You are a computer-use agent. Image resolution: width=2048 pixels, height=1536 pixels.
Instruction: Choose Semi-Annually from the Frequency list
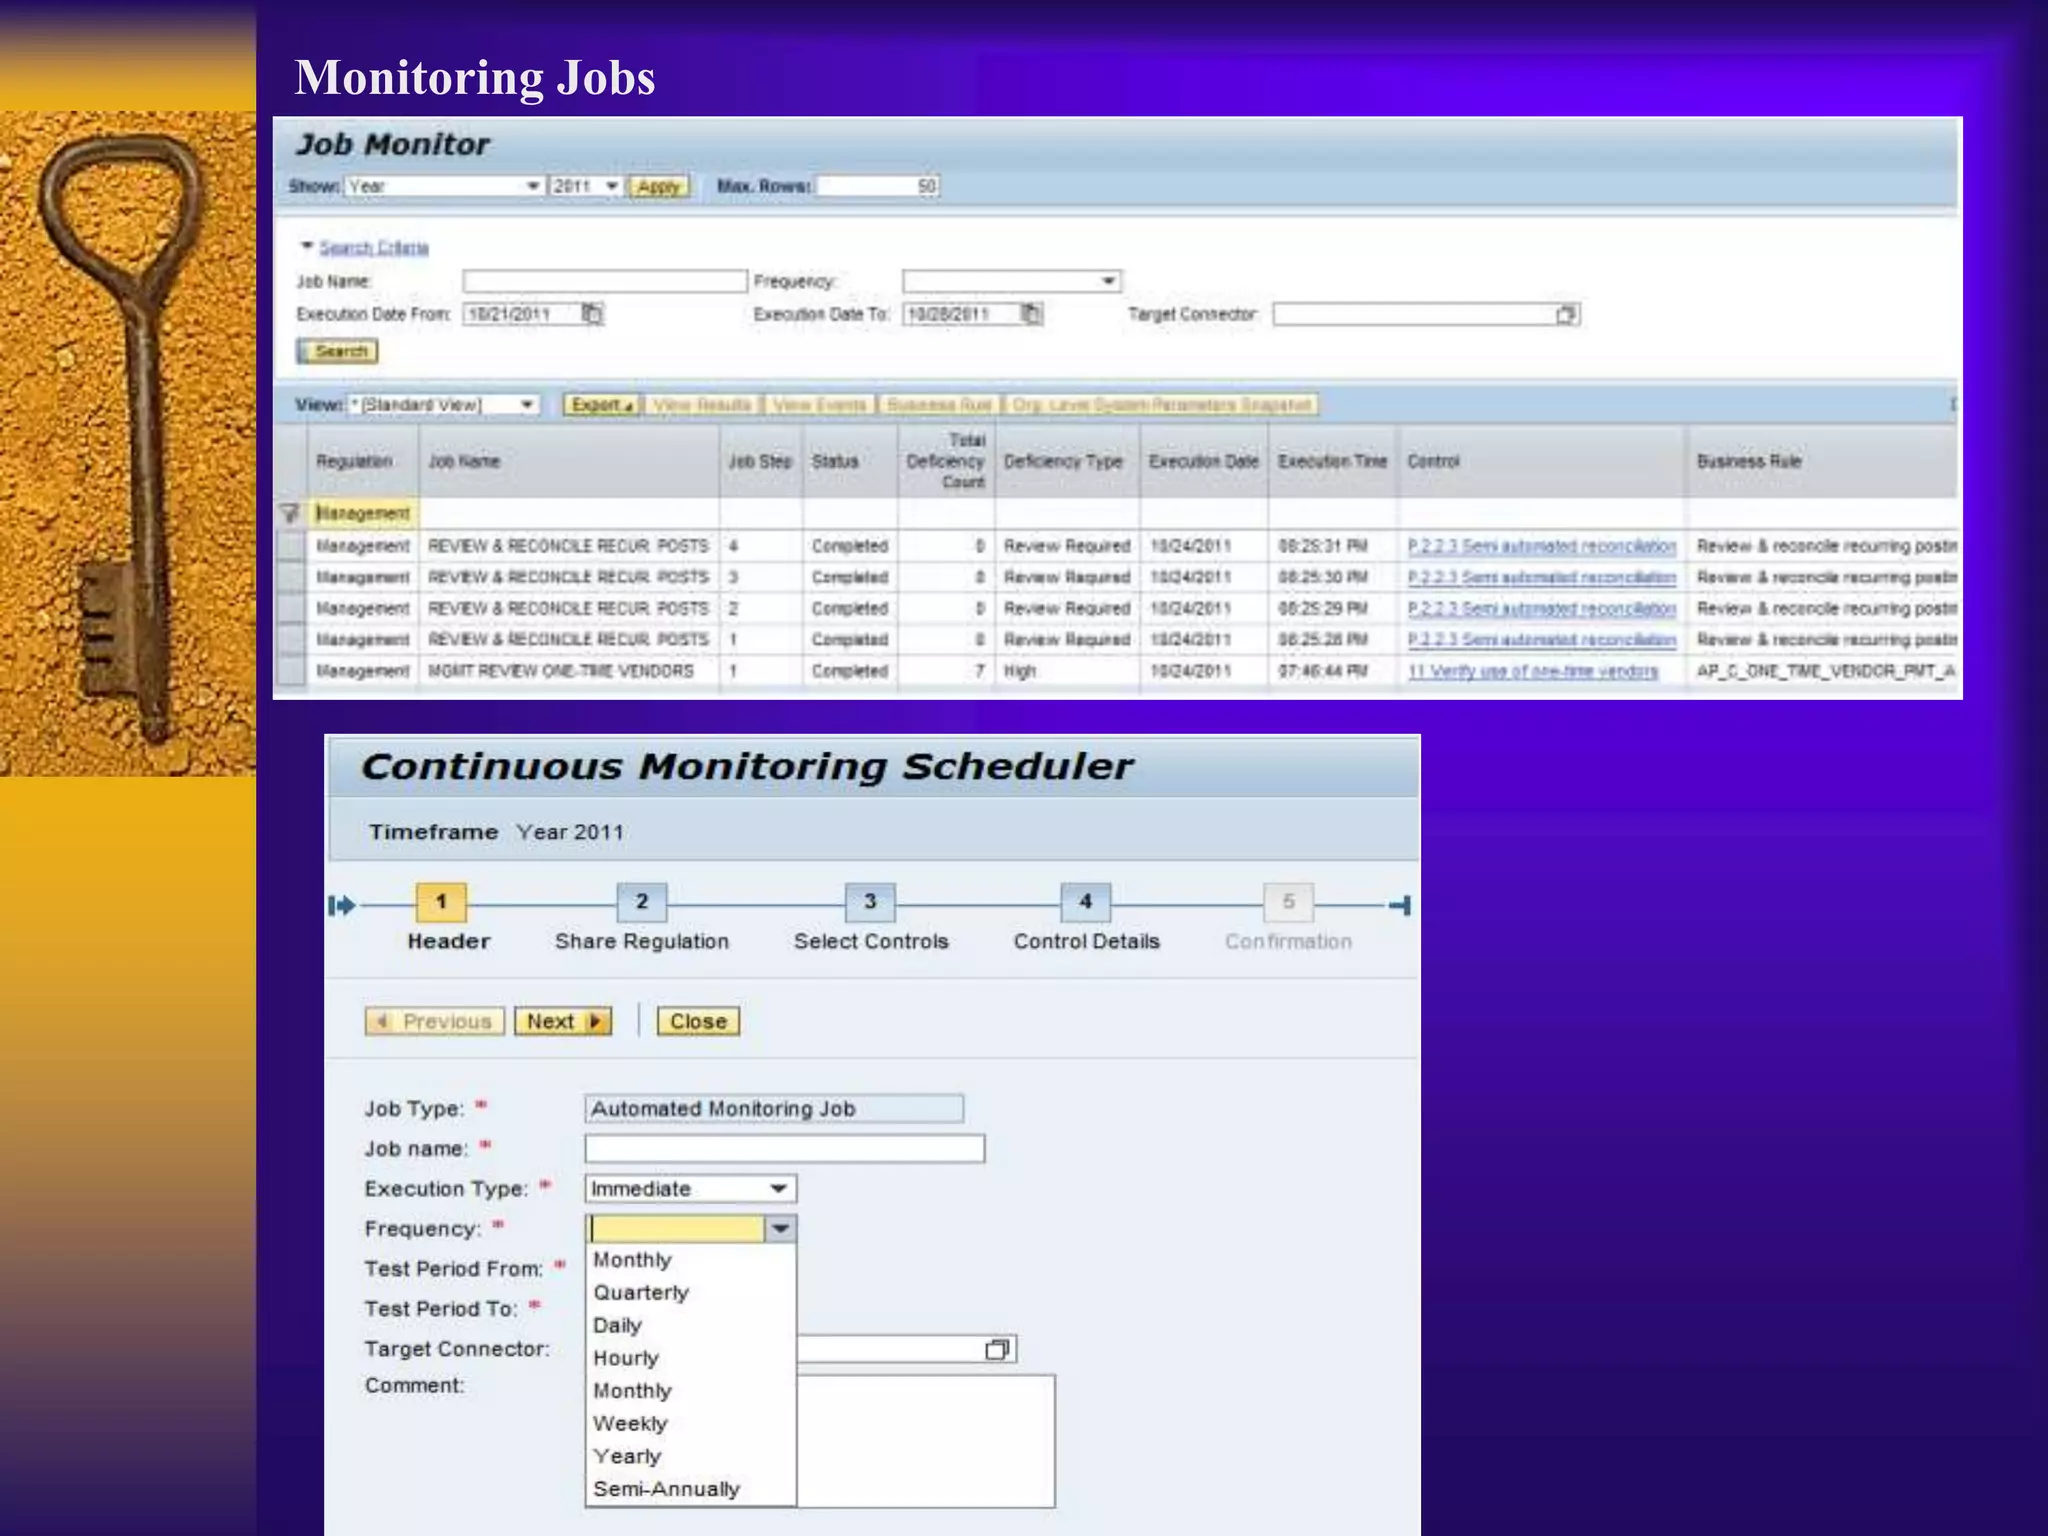pos(666,1488)
